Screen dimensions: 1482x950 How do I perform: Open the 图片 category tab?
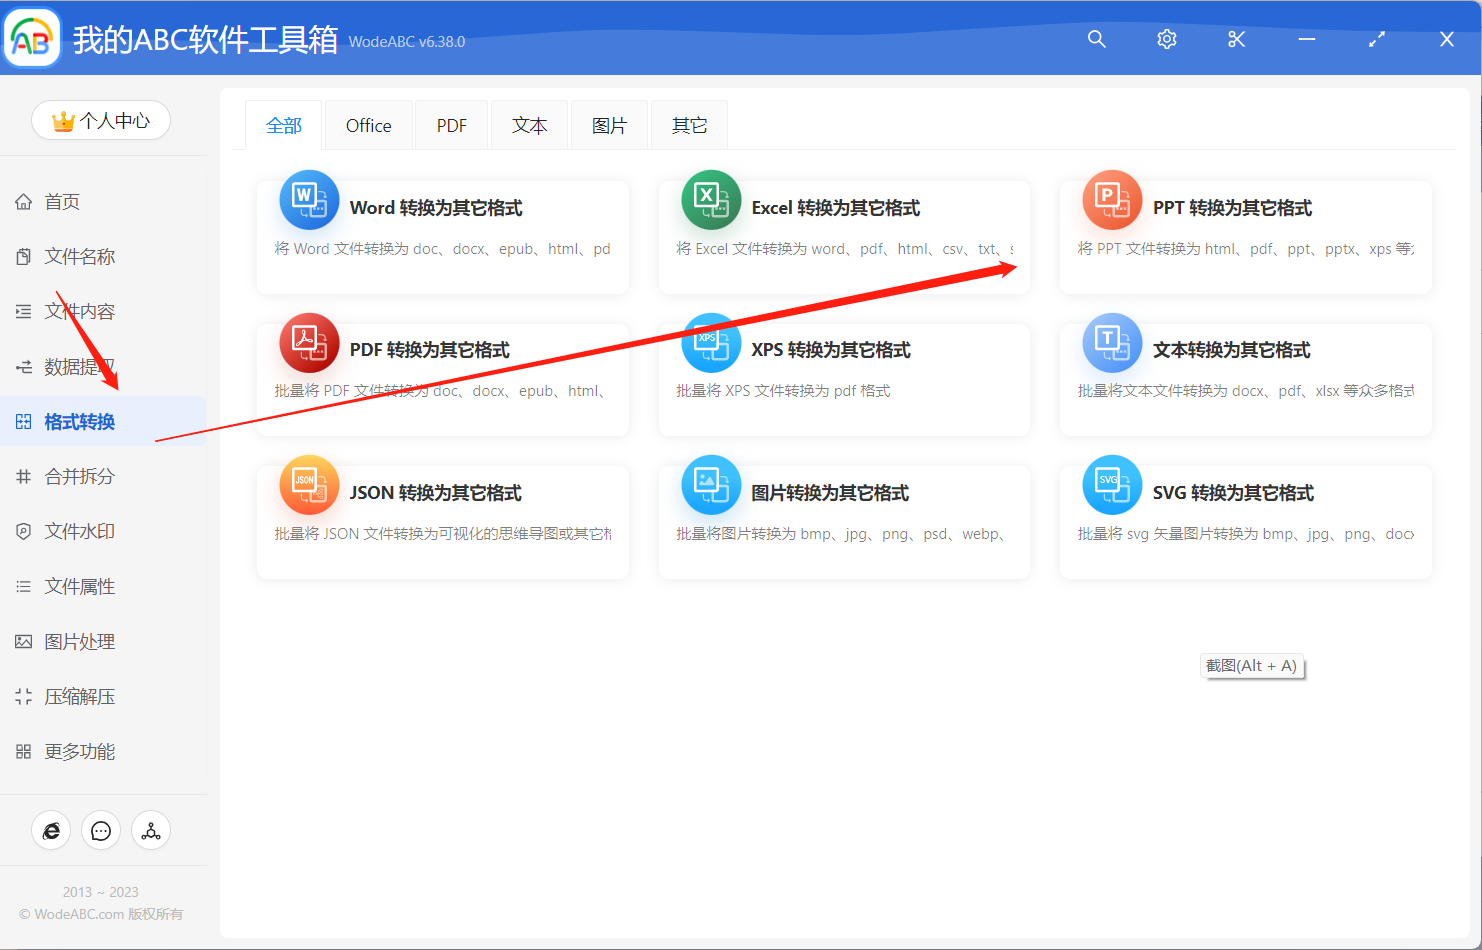[x=609, y=124]
